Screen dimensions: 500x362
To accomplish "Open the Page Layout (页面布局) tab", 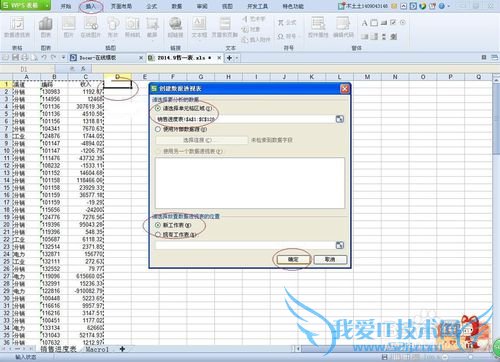I will point(121,6).
